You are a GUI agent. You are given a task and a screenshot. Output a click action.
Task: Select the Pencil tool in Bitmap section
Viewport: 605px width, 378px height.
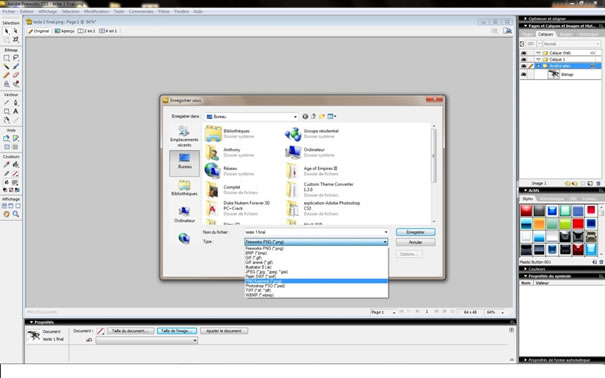[7, 75]
